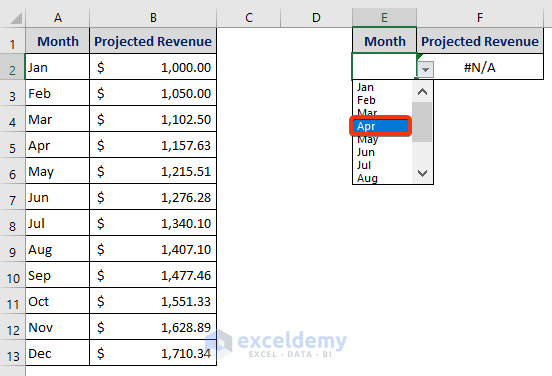
Task: Select the Month header in cell E1
Action: coord(384,41)
